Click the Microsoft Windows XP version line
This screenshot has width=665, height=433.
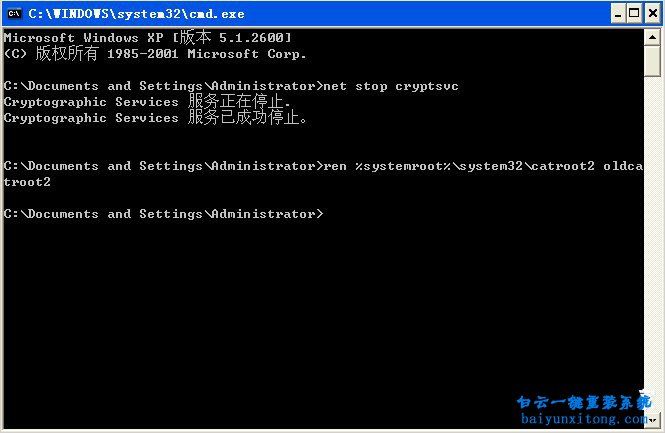tap(148, 38)
